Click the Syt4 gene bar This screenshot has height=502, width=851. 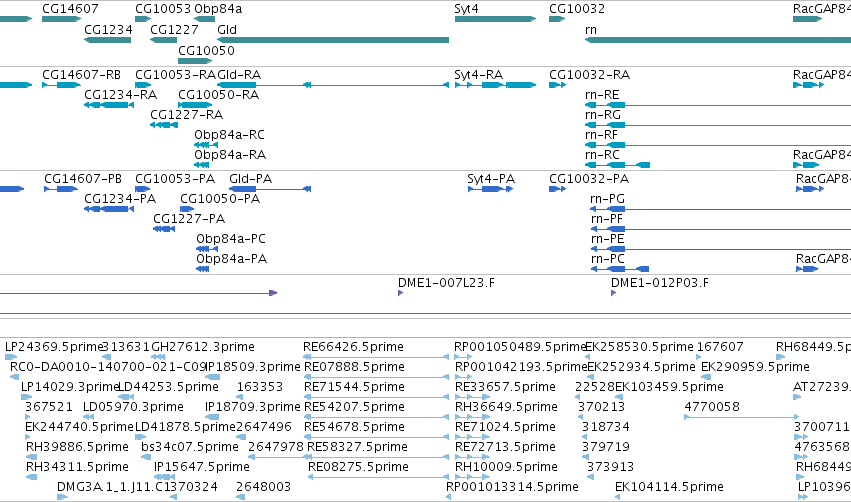(x=495, y=19)
